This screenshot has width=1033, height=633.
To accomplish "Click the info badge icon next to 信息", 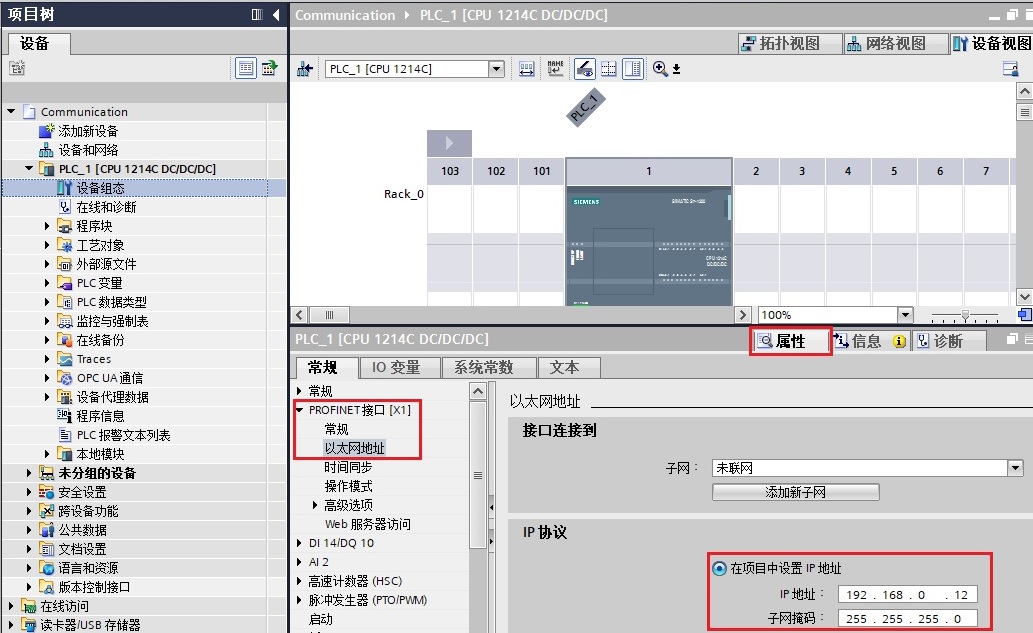I will tap(899, 341).
